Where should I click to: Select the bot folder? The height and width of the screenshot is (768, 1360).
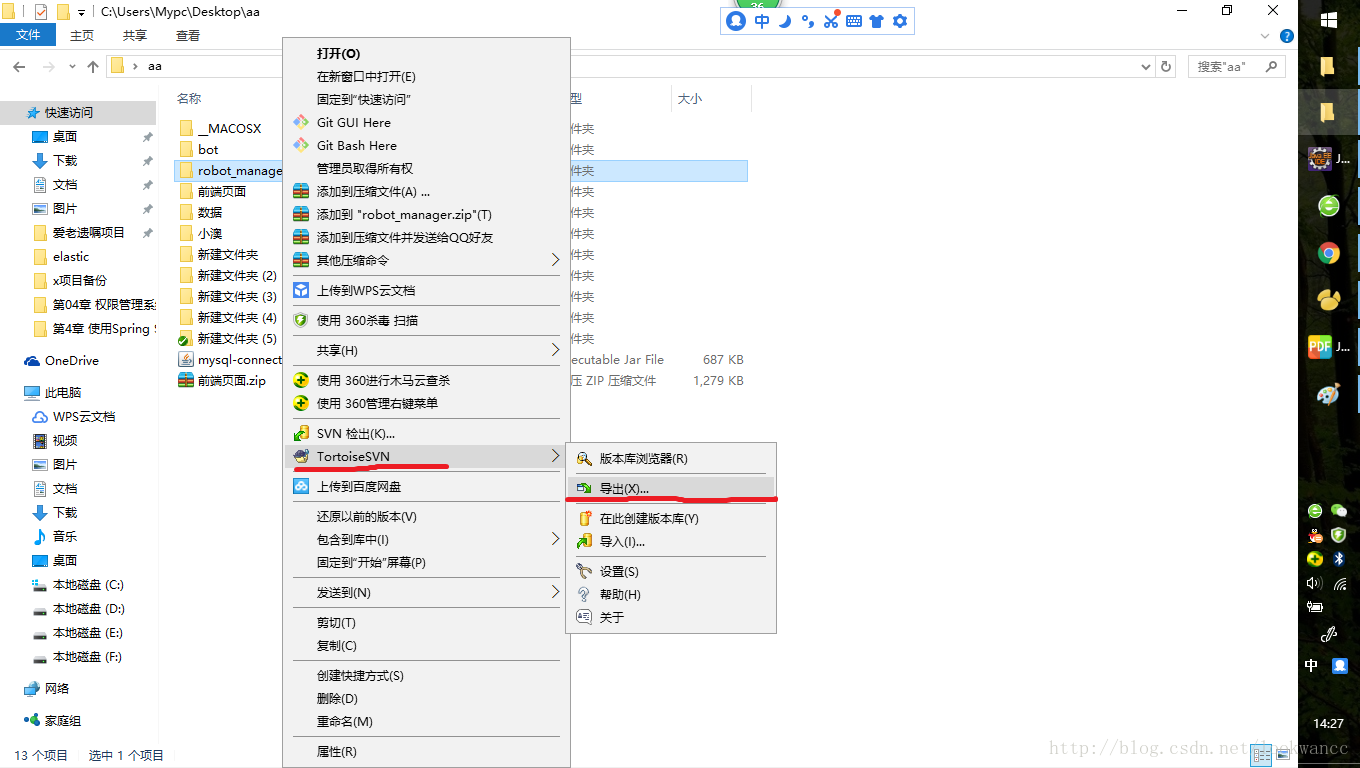click(198, 149)
